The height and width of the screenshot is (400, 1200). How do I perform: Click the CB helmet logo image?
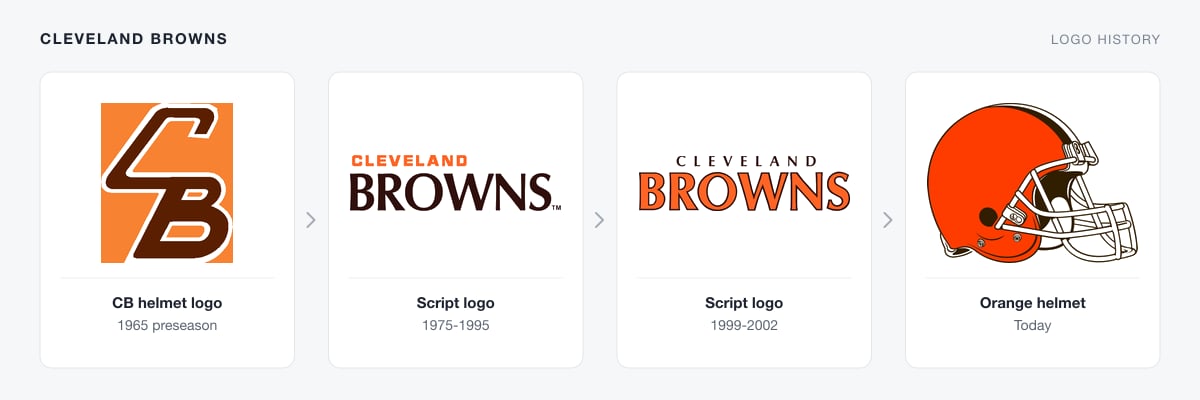tap(167, 183)
